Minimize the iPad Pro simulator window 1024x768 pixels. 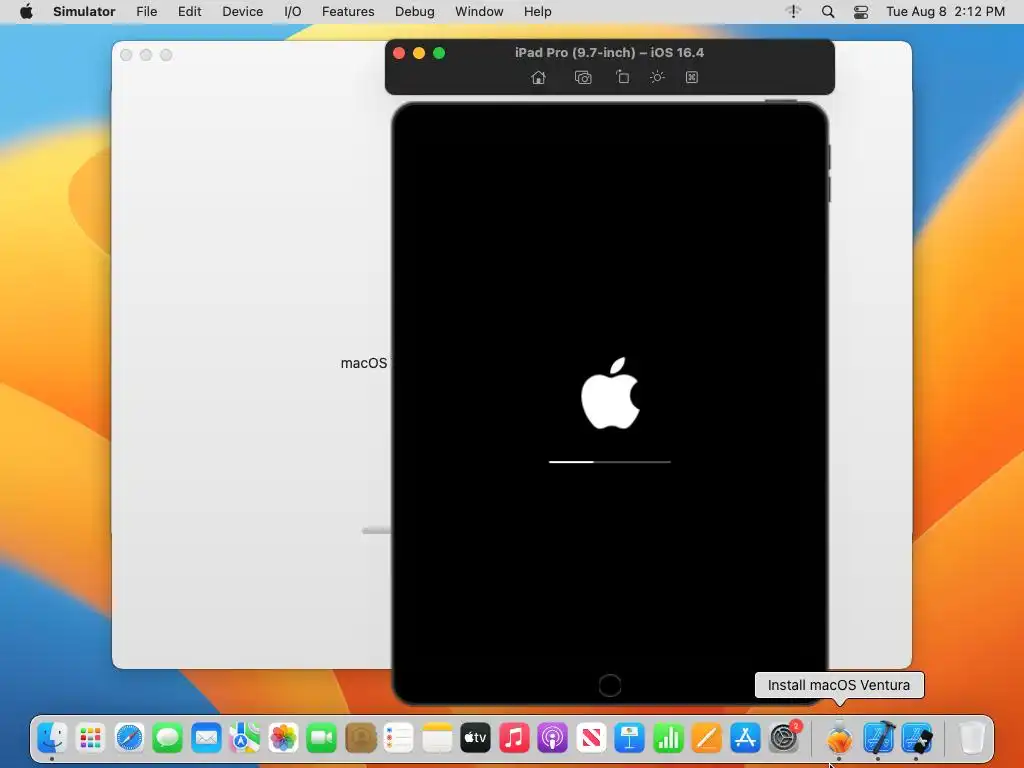tap(419, 53)
